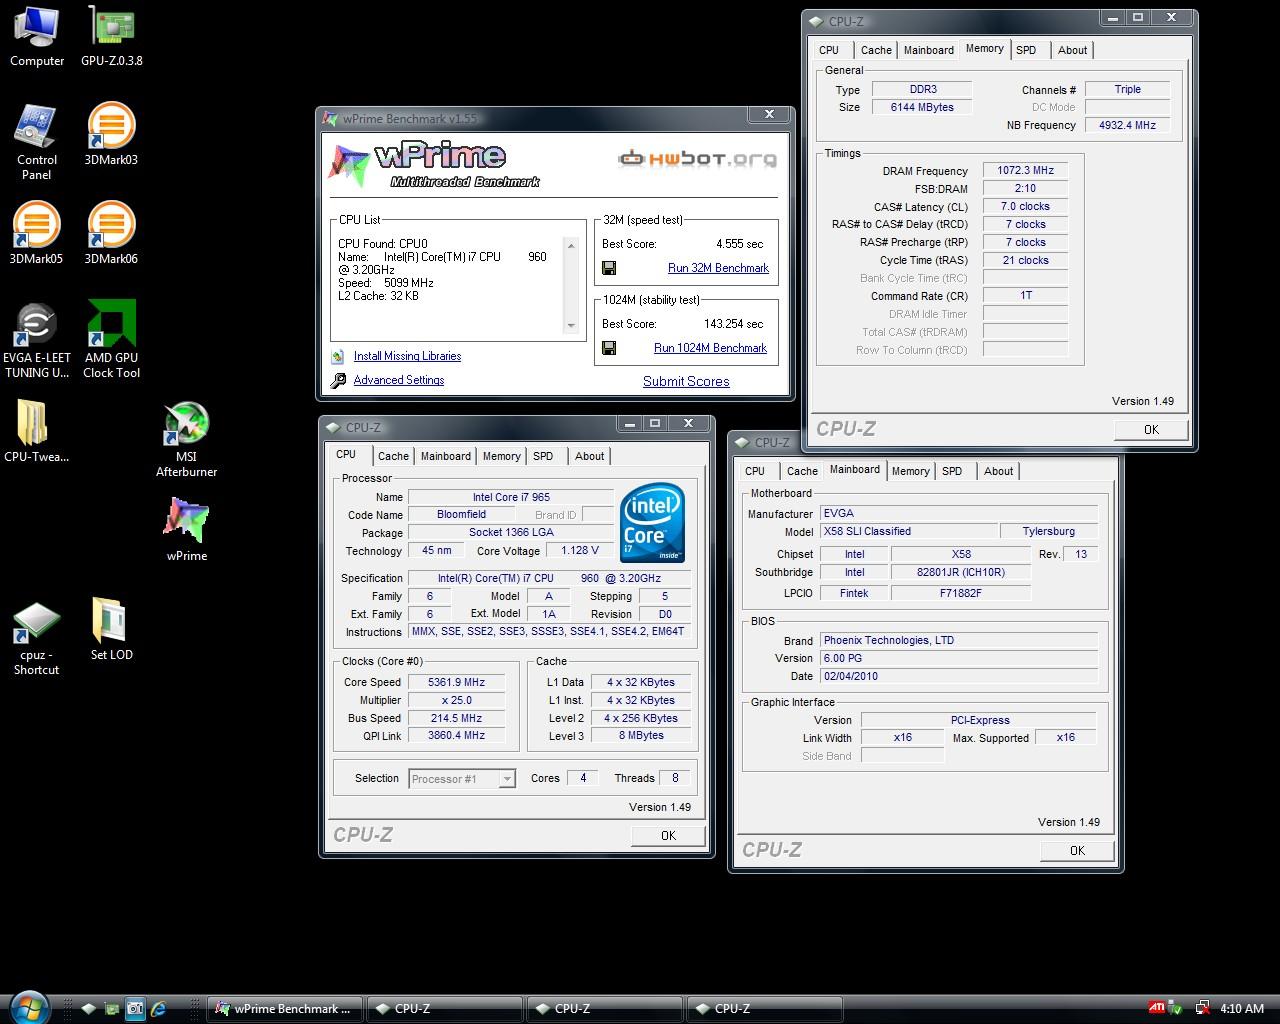
Task: Open the CPU-Tweaker folder icon
Action: pos(37,432)
